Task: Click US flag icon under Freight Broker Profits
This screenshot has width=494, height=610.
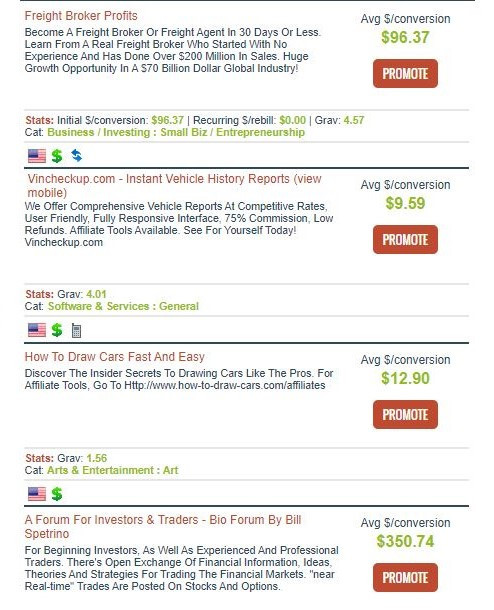Action: 37,156
